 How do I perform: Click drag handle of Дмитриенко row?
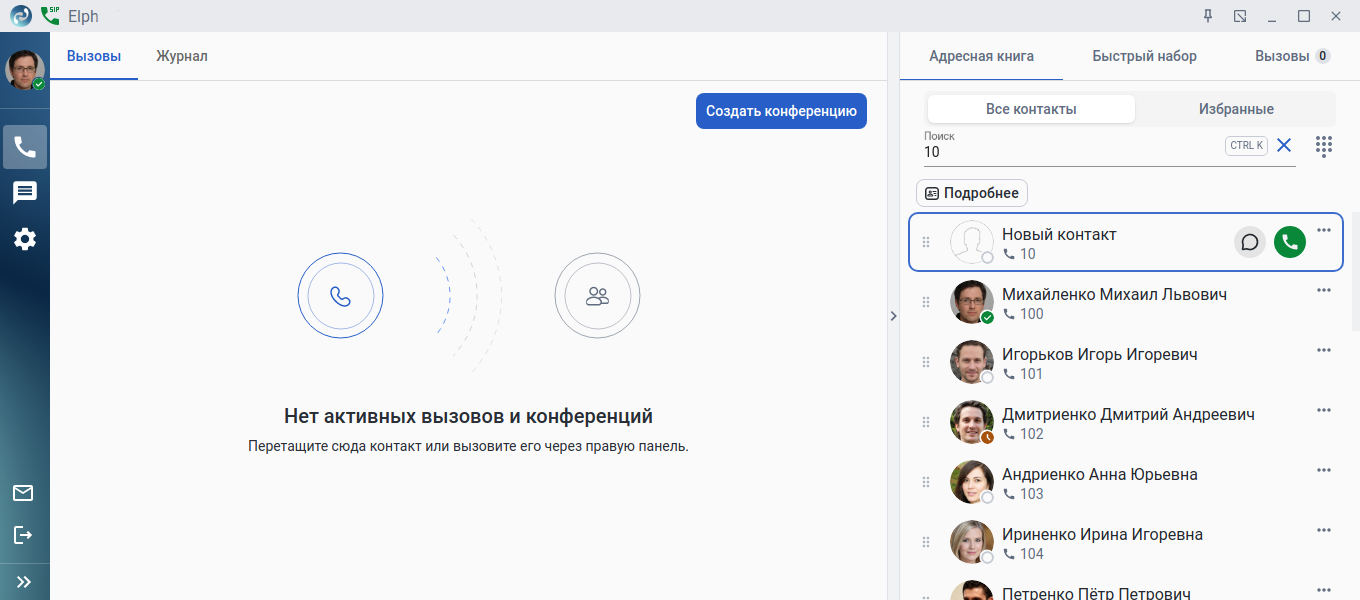click(925, 422)
